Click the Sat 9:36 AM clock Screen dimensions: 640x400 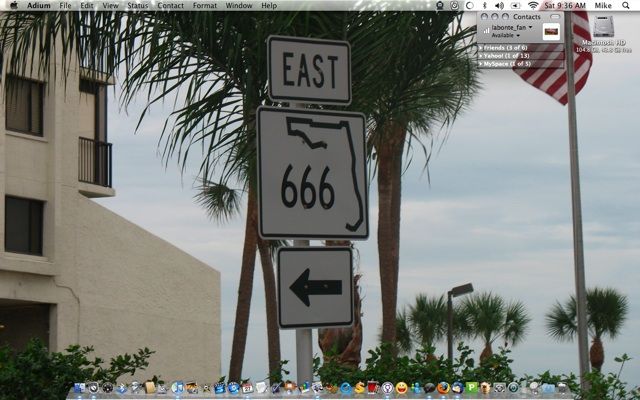click(565, 5)
